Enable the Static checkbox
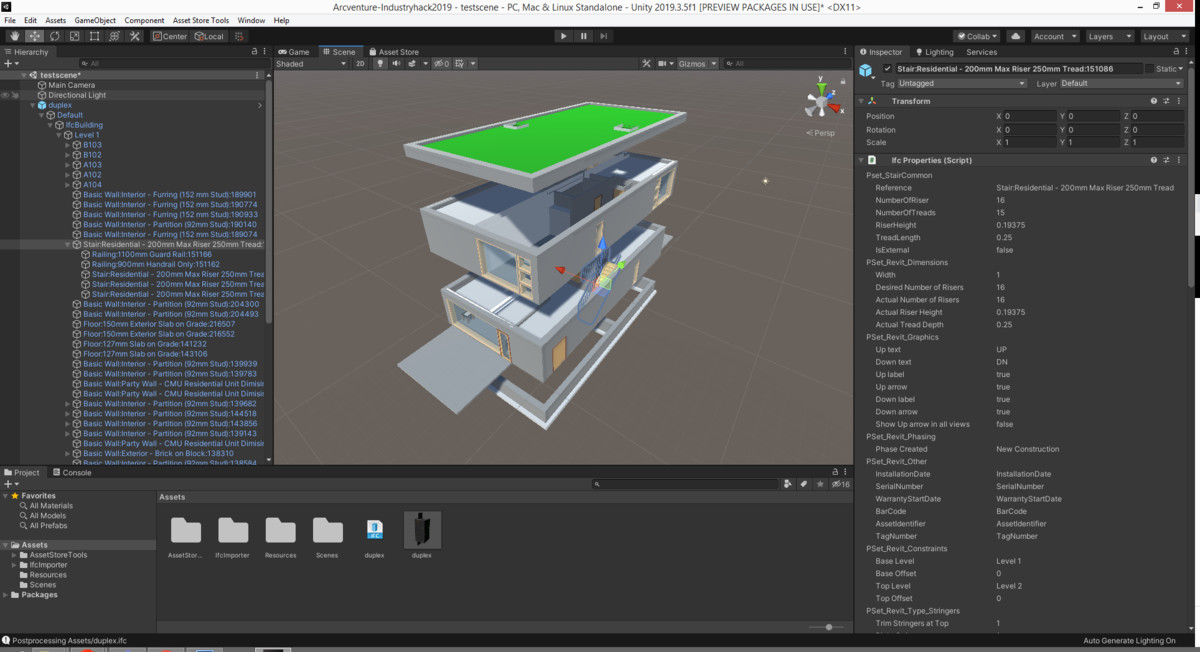1200x652 pixels. coord(1149,69)
